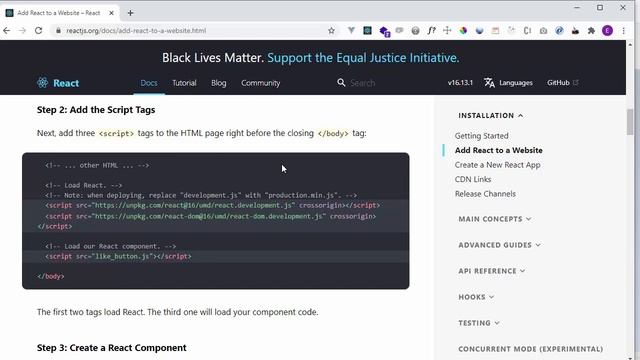Expand the Hooks section

pos(476,297)
